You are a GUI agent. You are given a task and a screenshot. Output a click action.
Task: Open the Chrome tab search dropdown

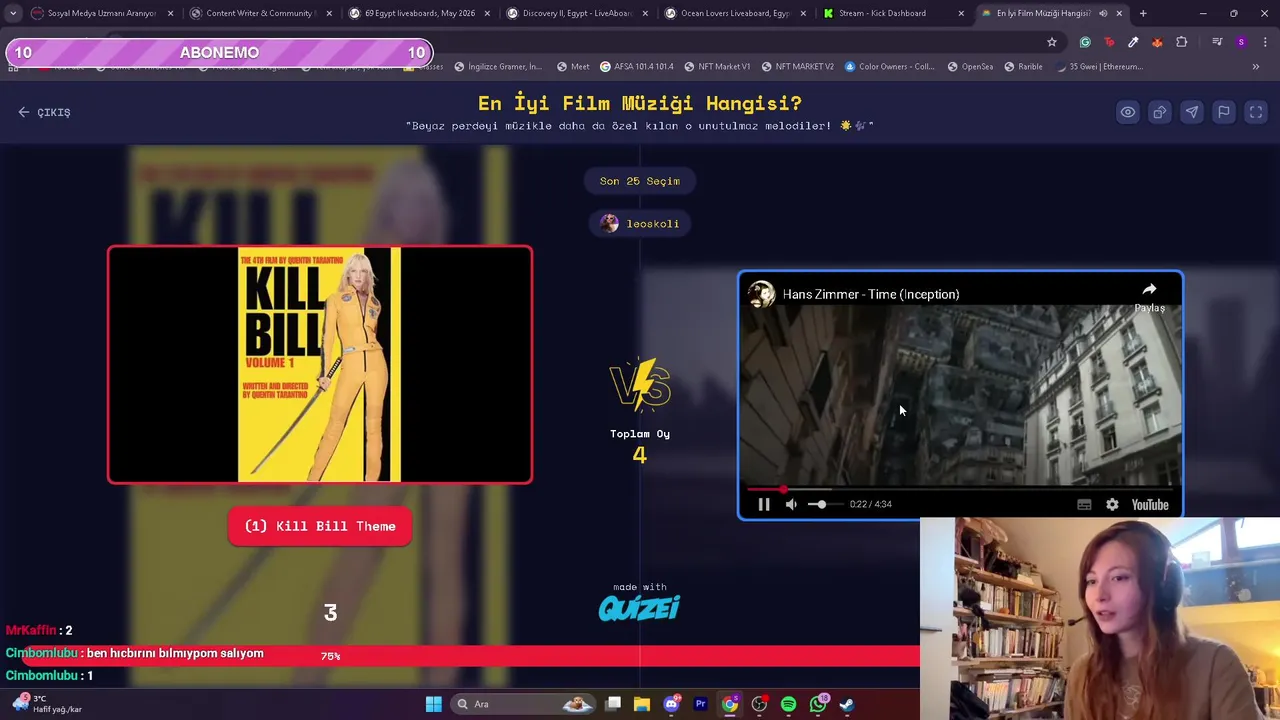13,13
